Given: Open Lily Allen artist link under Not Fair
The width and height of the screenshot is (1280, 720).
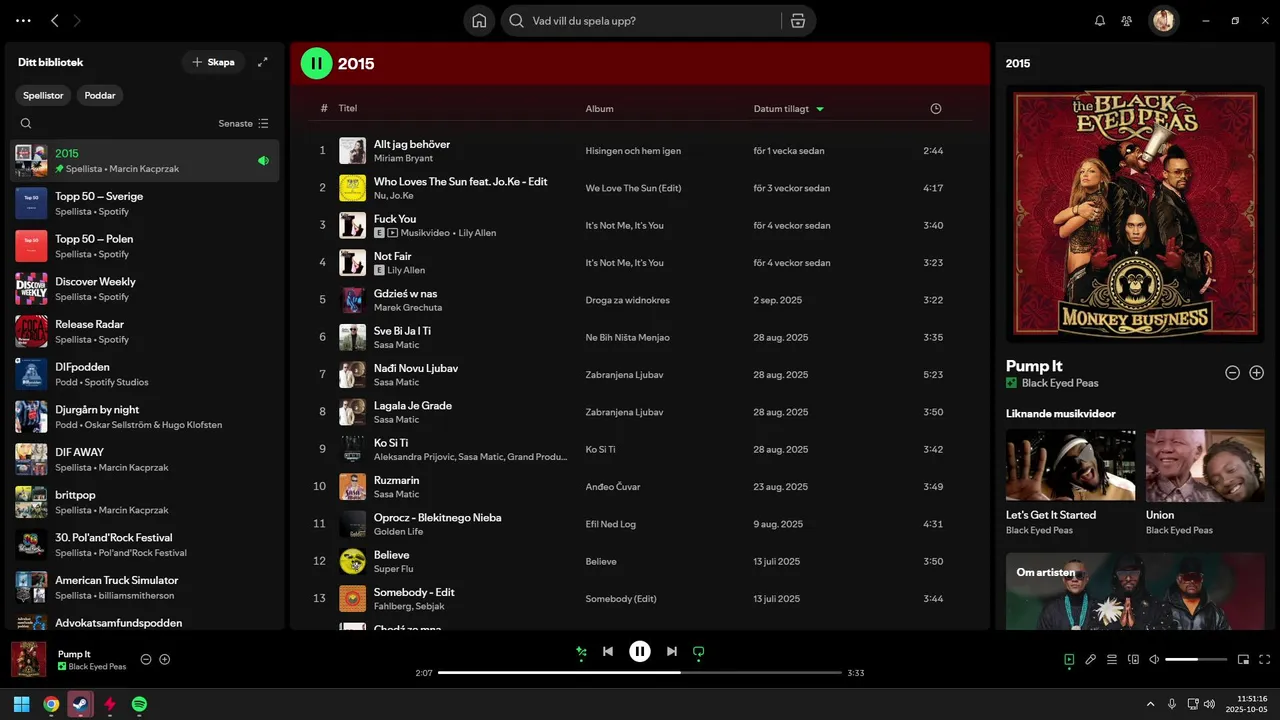Looking at the screenshot, I should click(x=406, y=270).
